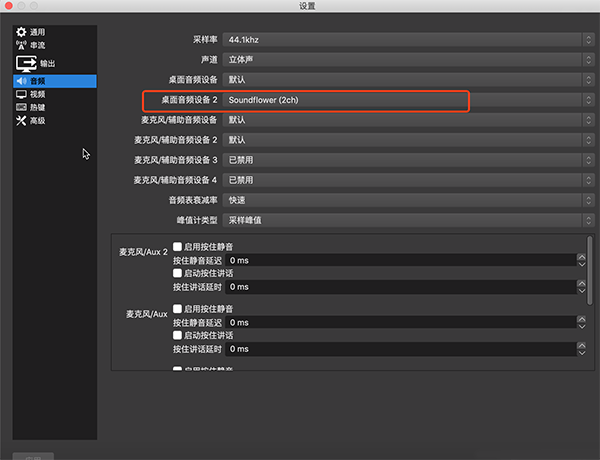This screenshot has height=460, width=600.
Task: Open 桌面音频设备 2 Soundflower (2ch) dropdown
Action: tap(408, 100)
